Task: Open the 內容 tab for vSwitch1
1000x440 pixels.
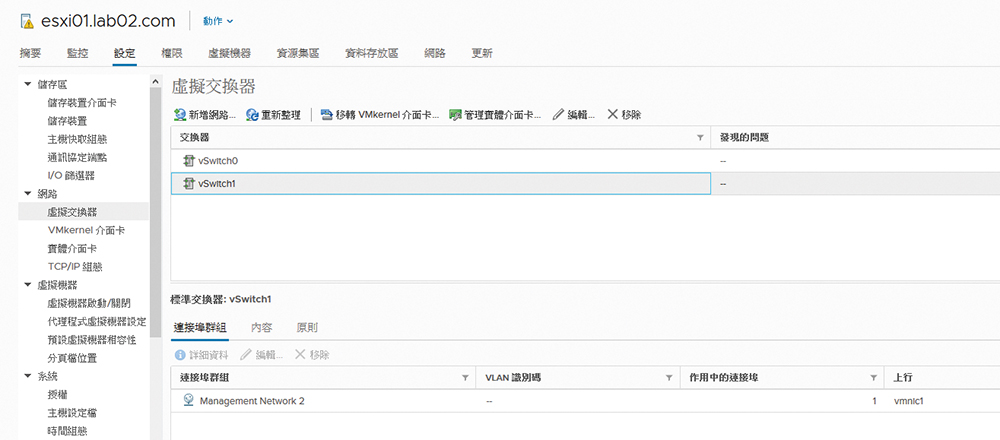Action: pyautogui.click(x=261, y=328)
